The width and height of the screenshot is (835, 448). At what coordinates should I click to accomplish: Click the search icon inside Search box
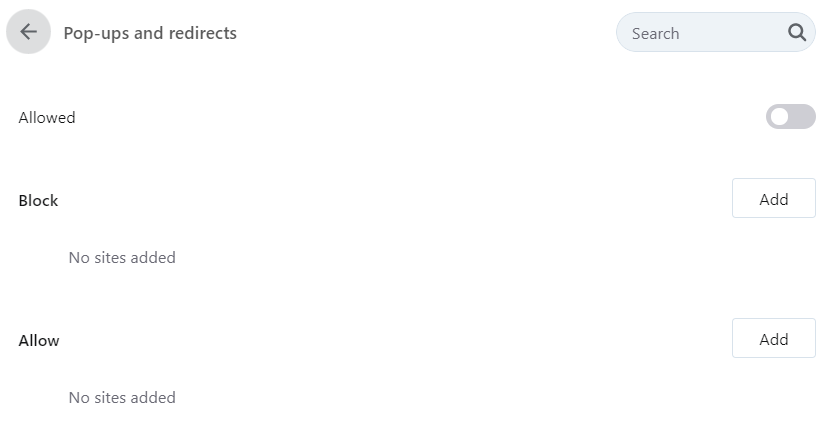[797, 32]
